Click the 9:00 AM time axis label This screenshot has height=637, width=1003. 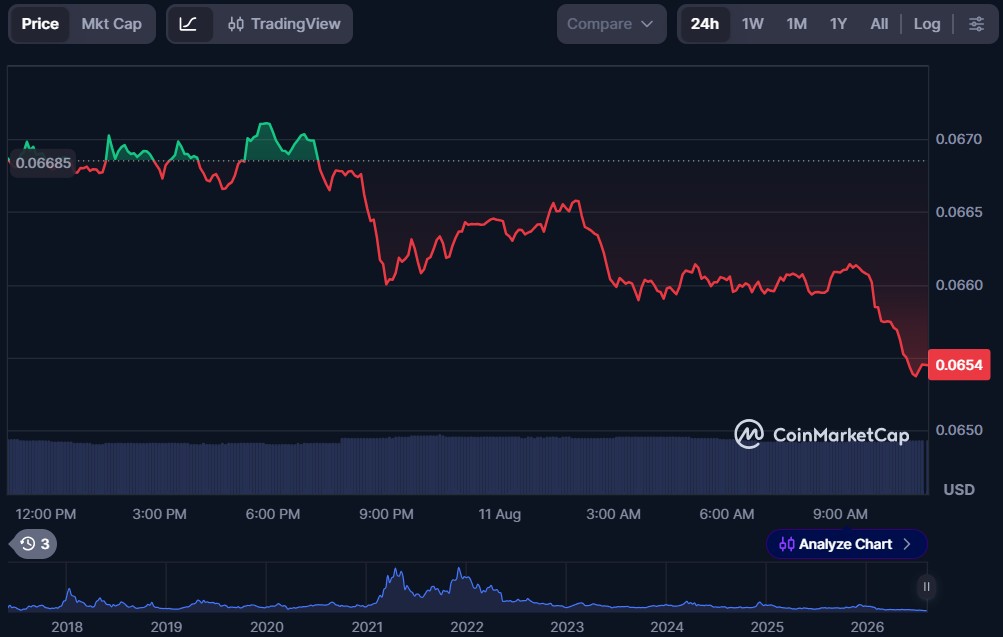[x=841, y=514]
